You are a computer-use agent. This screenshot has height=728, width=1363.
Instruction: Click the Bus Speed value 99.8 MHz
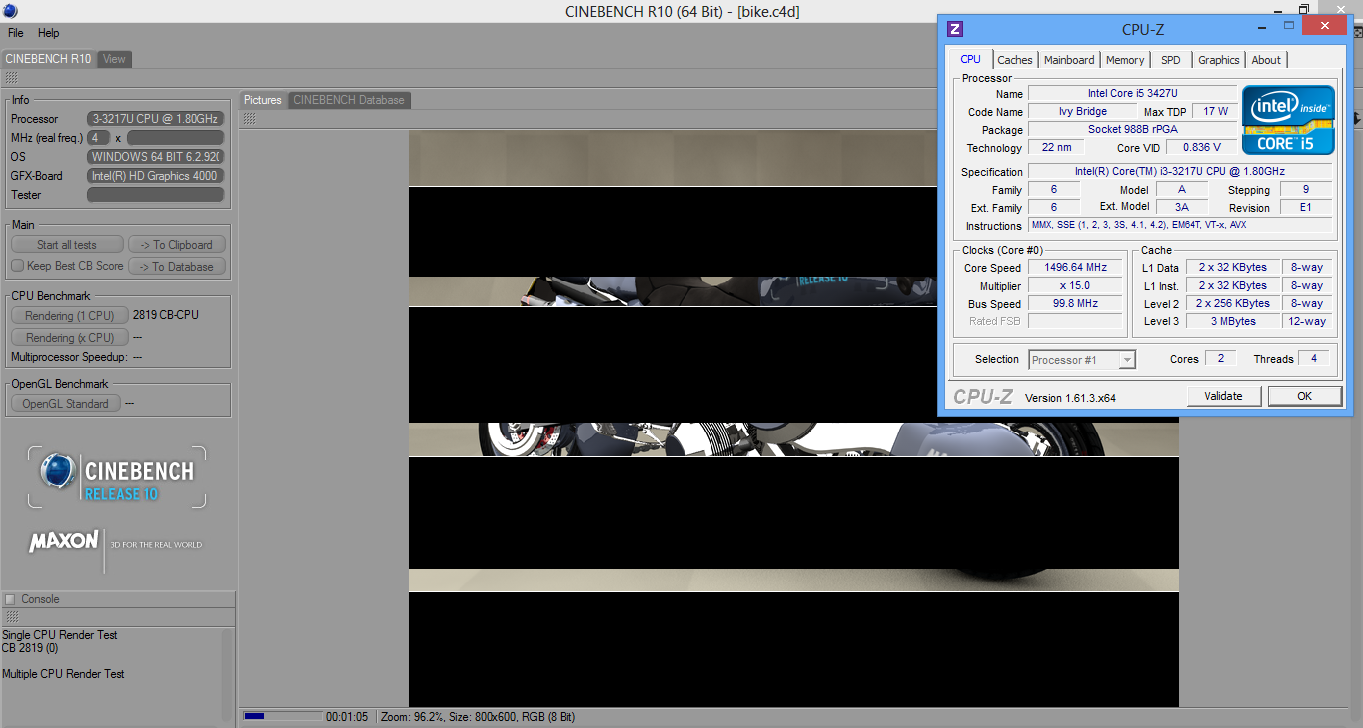[1075, 304]
